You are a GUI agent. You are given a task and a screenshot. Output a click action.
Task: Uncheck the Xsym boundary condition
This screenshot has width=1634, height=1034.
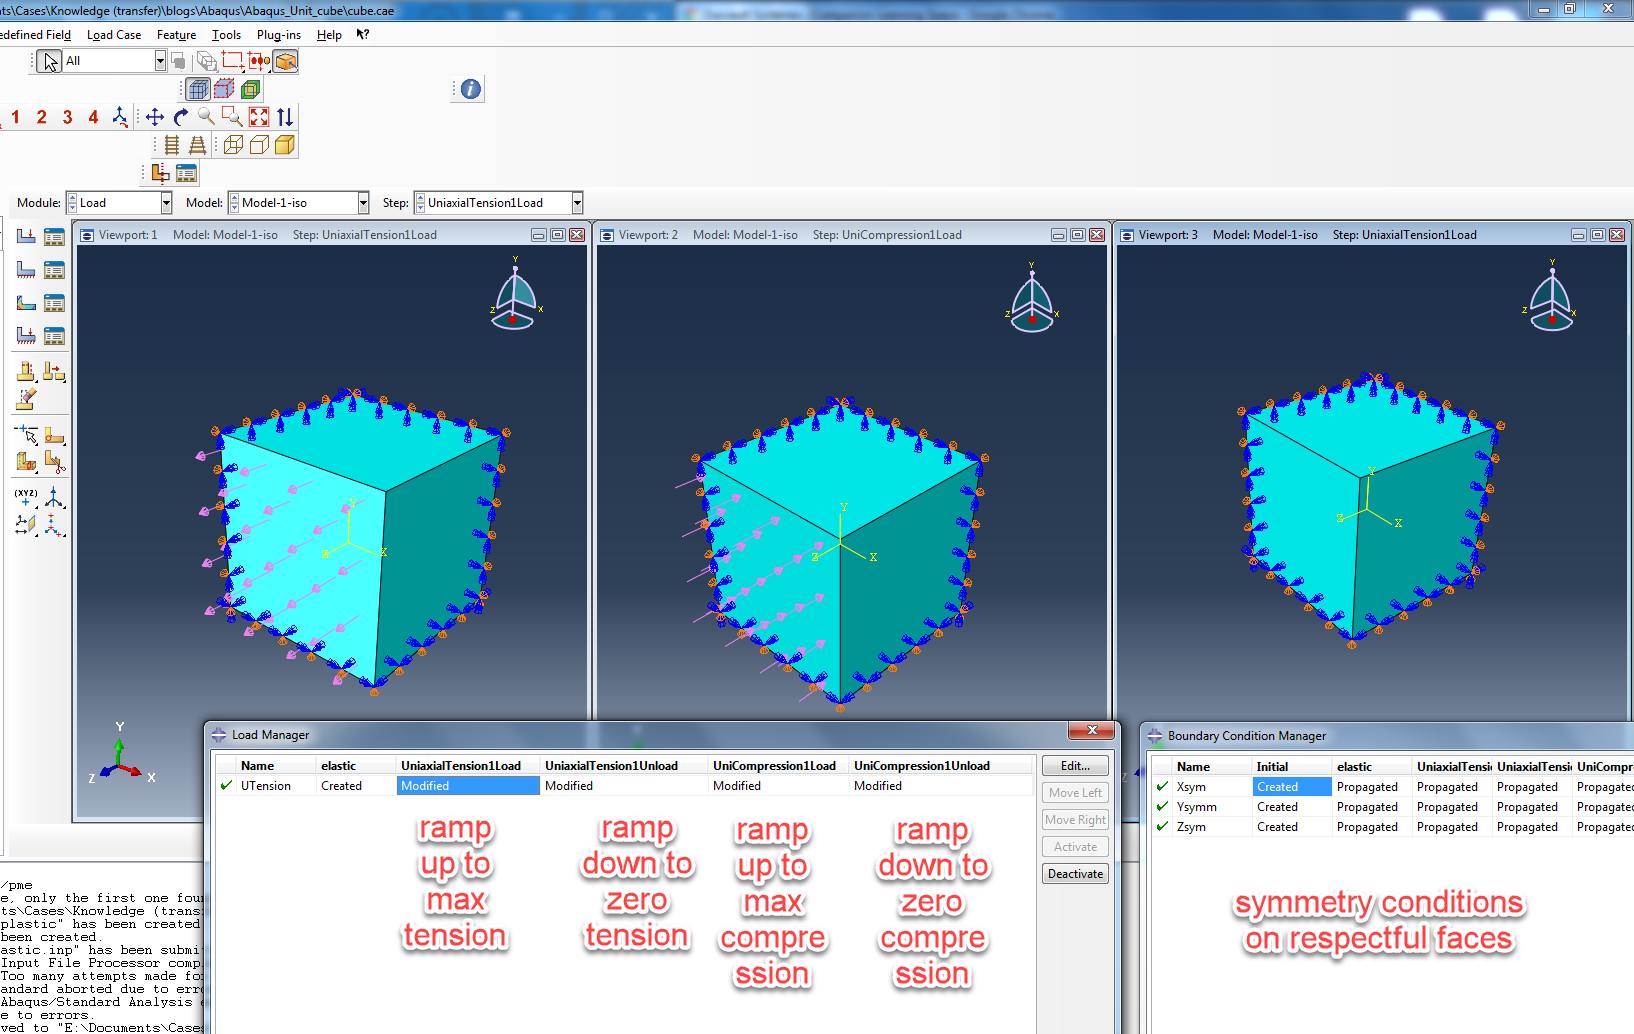(x=1162, y=786)
